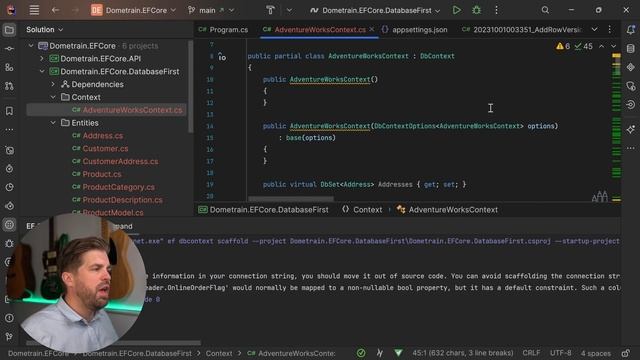Click the Context namespace breadcrumb

(x=362, y=210)
